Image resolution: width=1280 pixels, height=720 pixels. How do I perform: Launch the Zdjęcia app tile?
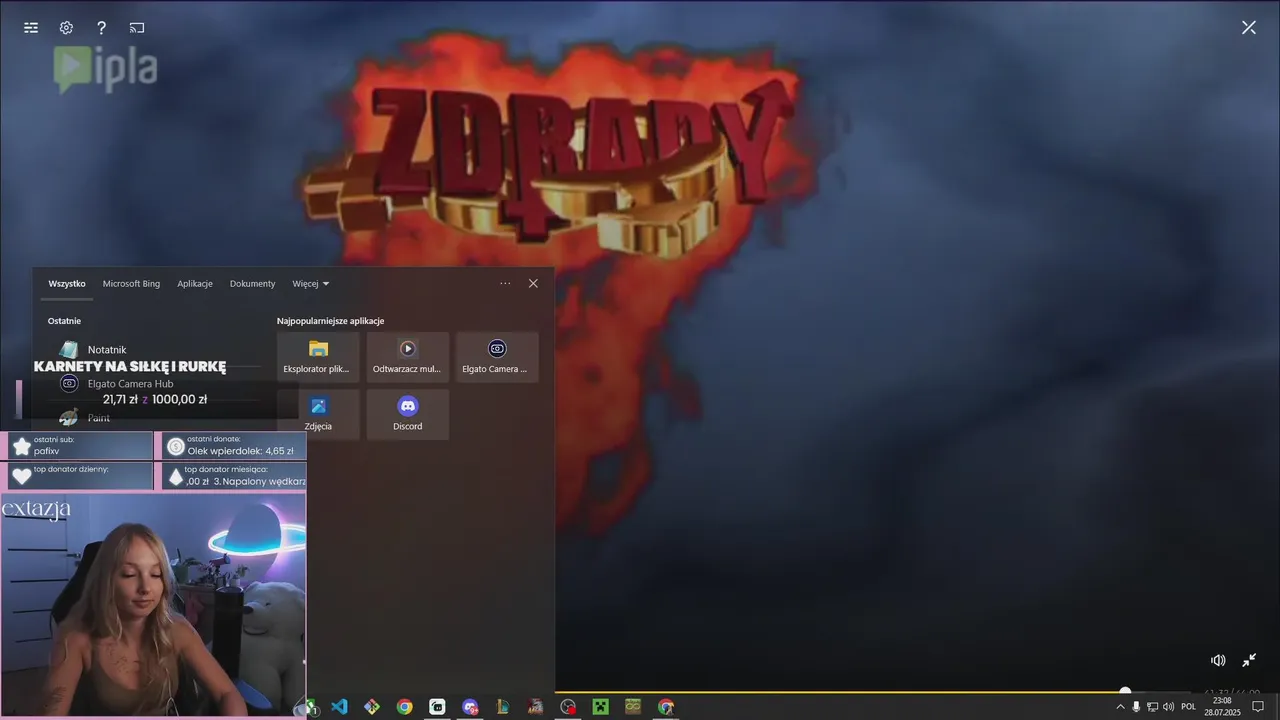(x=318, y=414)
